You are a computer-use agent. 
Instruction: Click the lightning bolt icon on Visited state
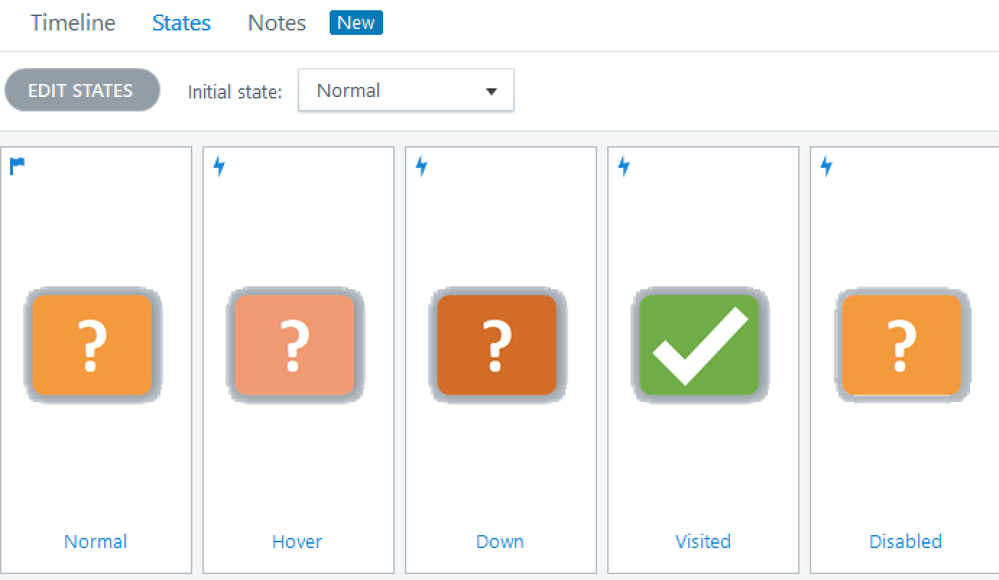[x=624, y=166]
